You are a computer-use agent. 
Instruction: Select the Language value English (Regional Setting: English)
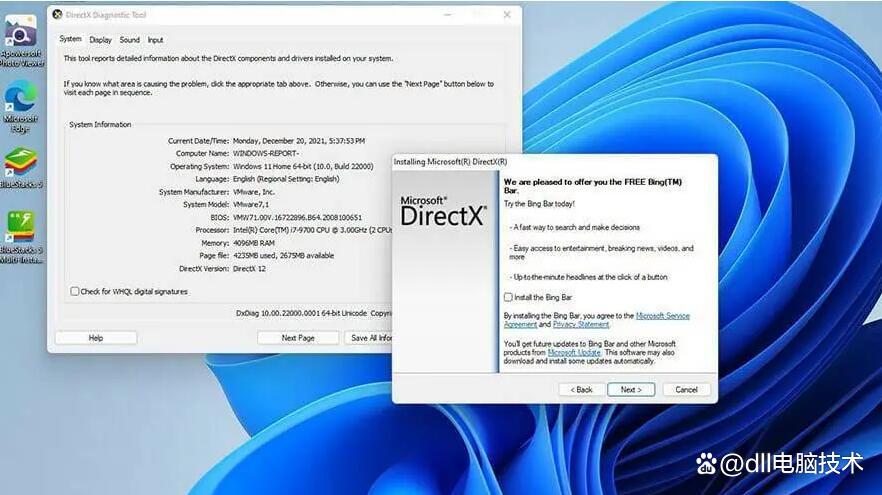point(286,179)
